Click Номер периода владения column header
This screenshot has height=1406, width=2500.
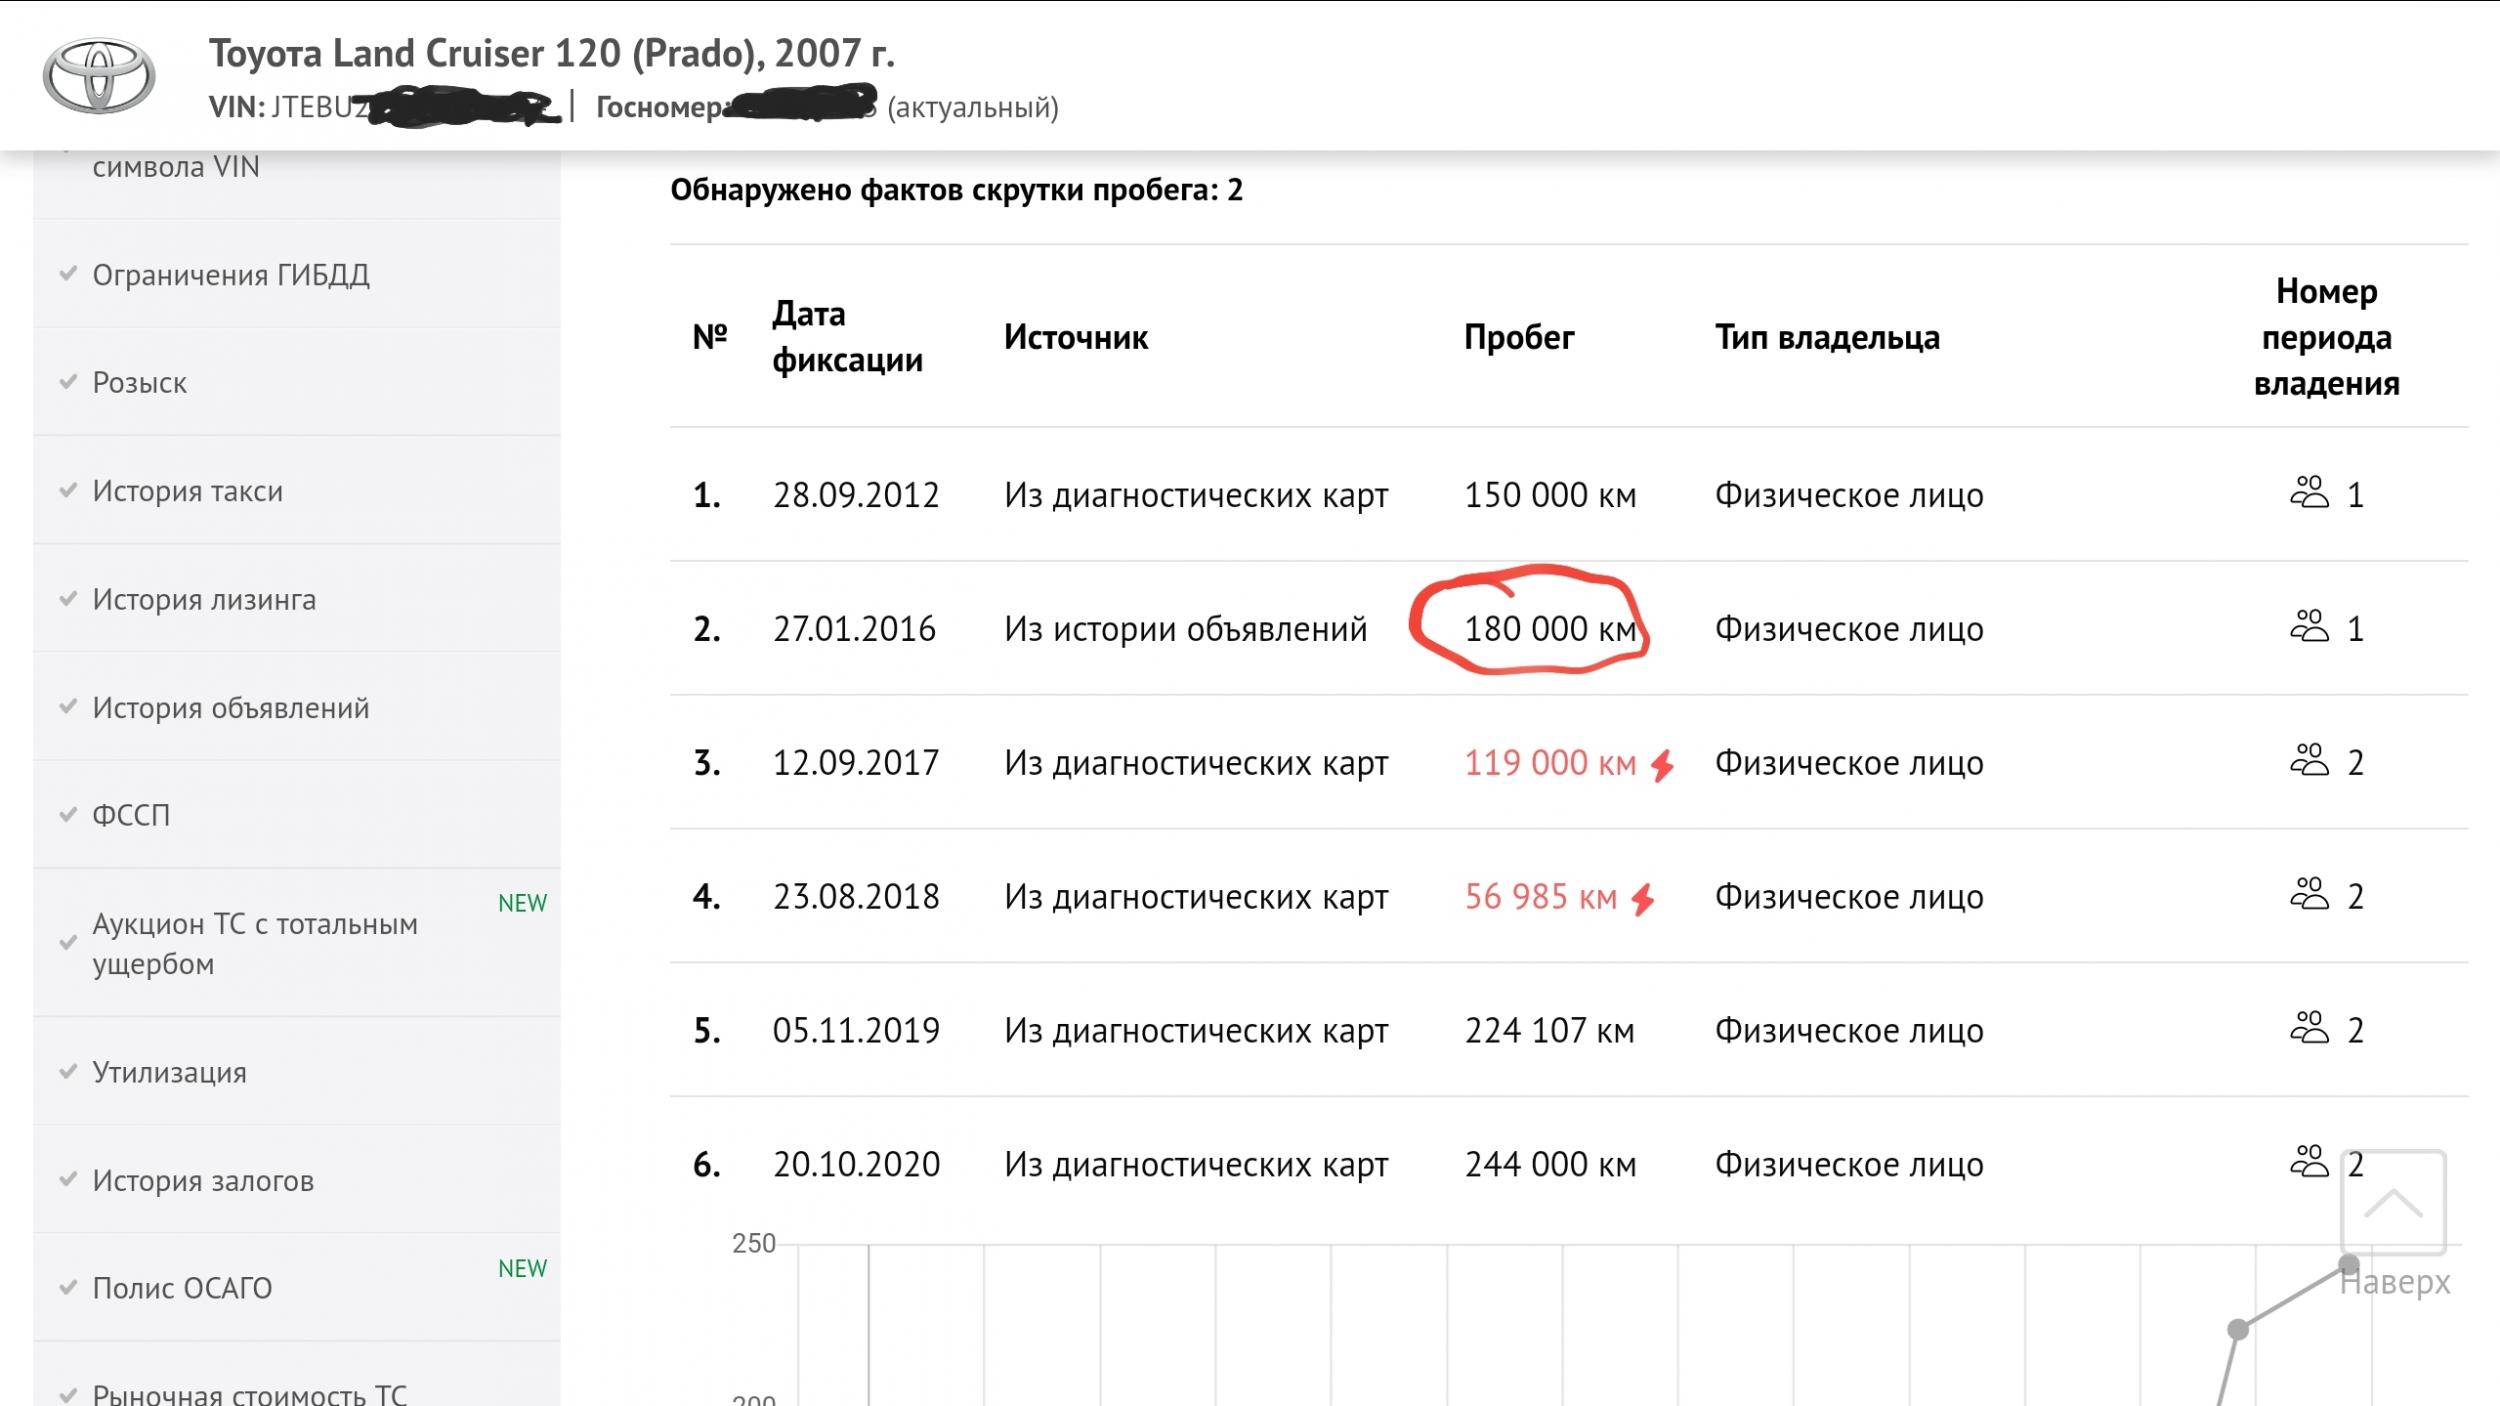[x=2326, y=337]
